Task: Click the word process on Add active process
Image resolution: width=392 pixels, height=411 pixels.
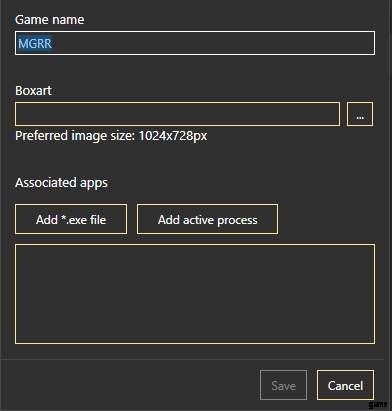Action: point(237,220)
